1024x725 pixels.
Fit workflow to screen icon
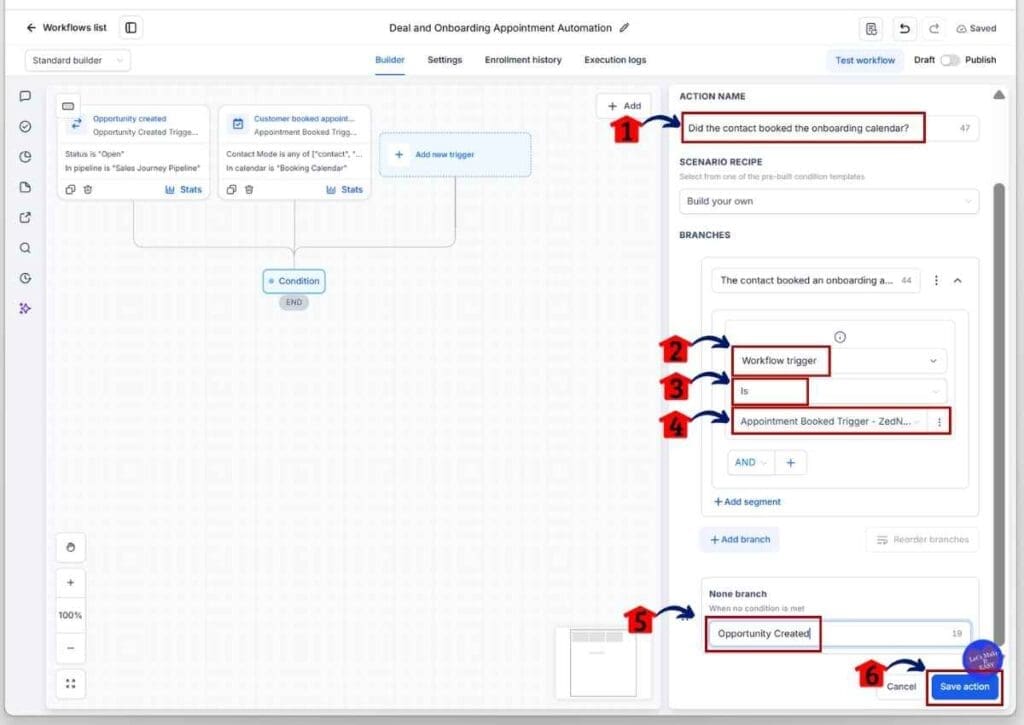71,683
